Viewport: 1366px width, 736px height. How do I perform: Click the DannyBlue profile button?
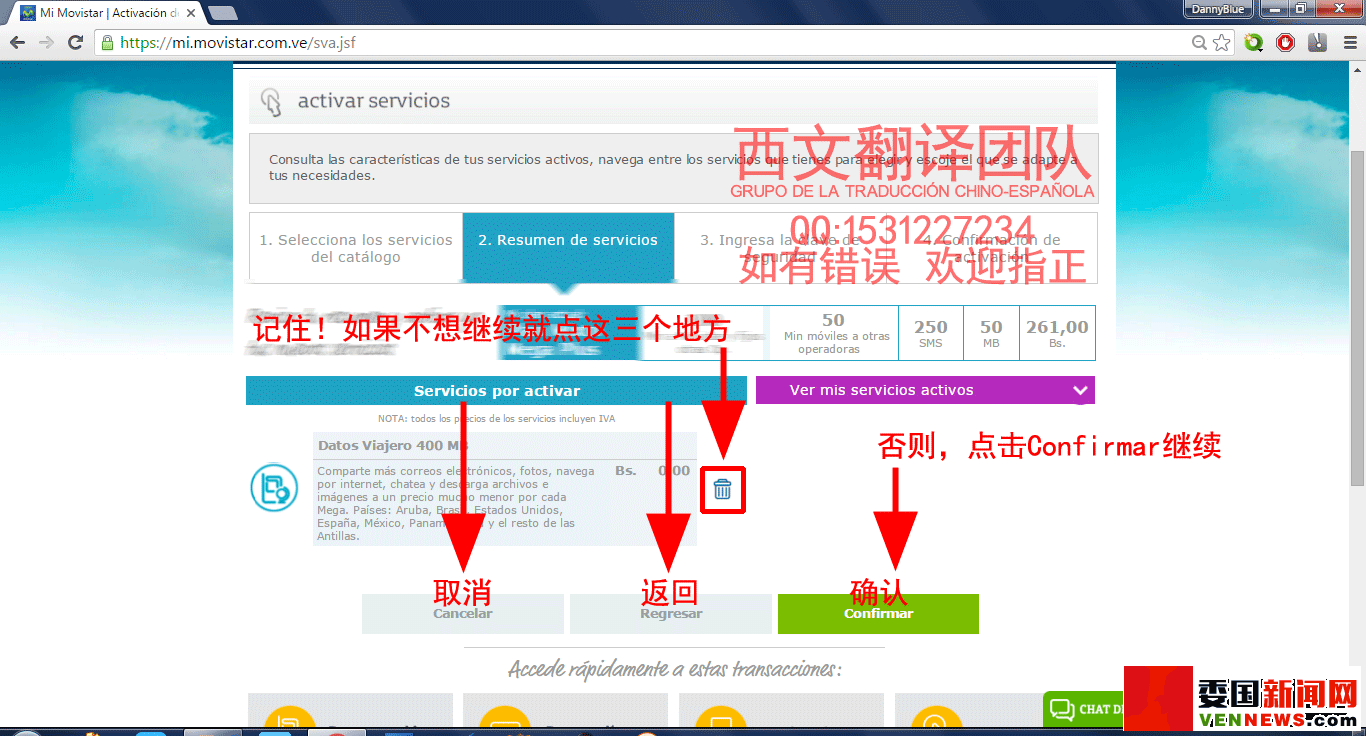click(1219, 9)
